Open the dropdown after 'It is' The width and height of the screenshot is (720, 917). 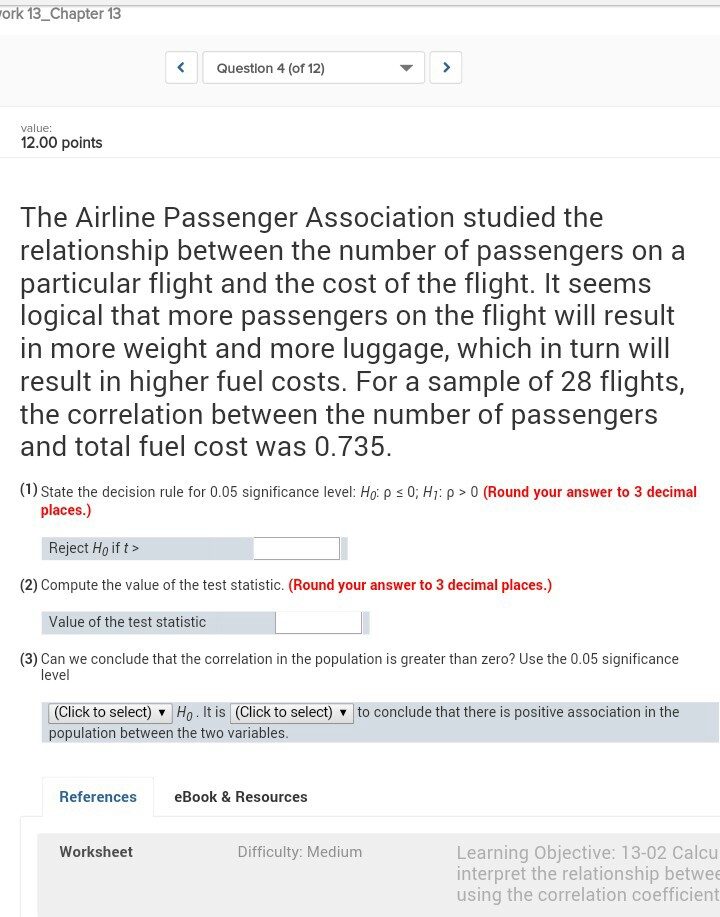coord(291,712)
